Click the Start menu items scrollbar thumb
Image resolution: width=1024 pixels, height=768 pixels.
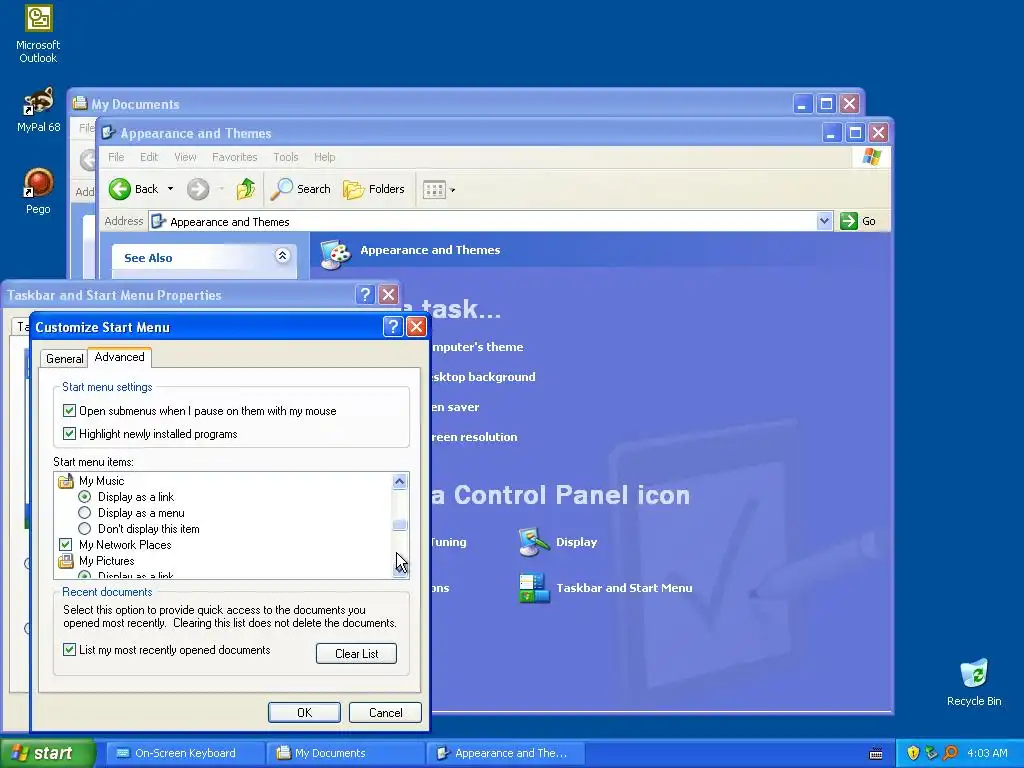(399, 524)
